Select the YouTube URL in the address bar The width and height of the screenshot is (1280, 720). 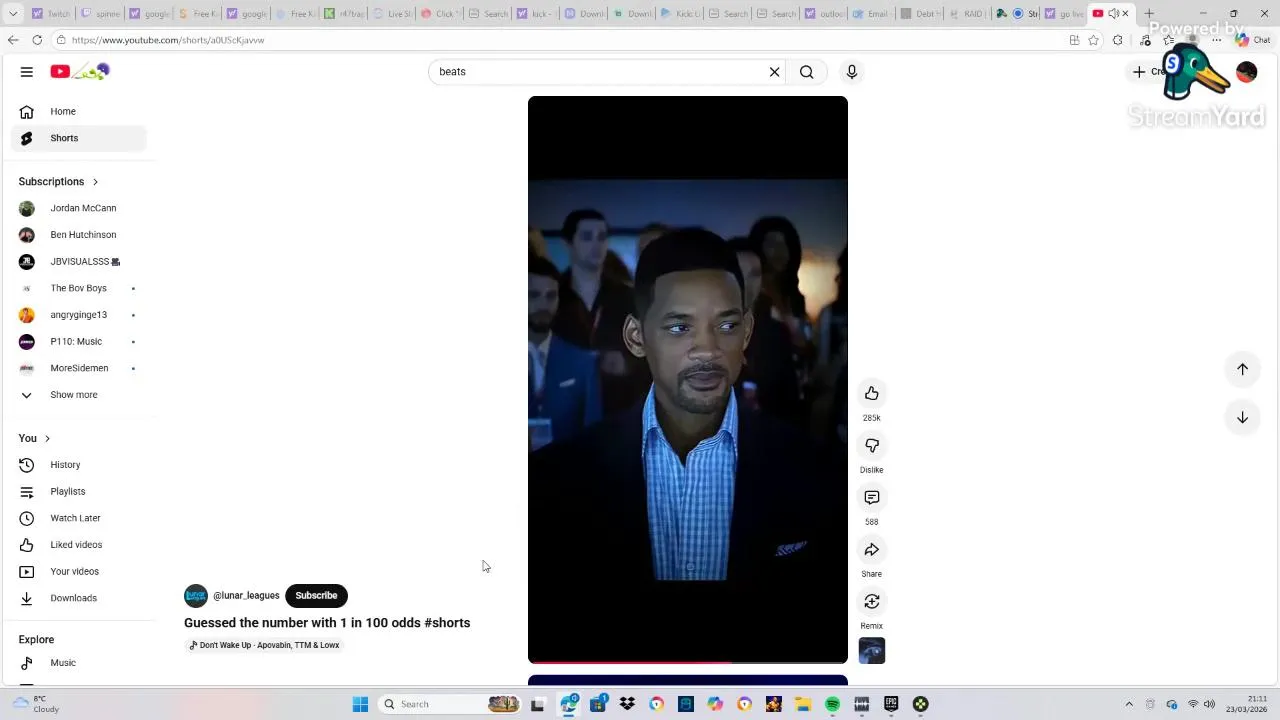(168, 40)
